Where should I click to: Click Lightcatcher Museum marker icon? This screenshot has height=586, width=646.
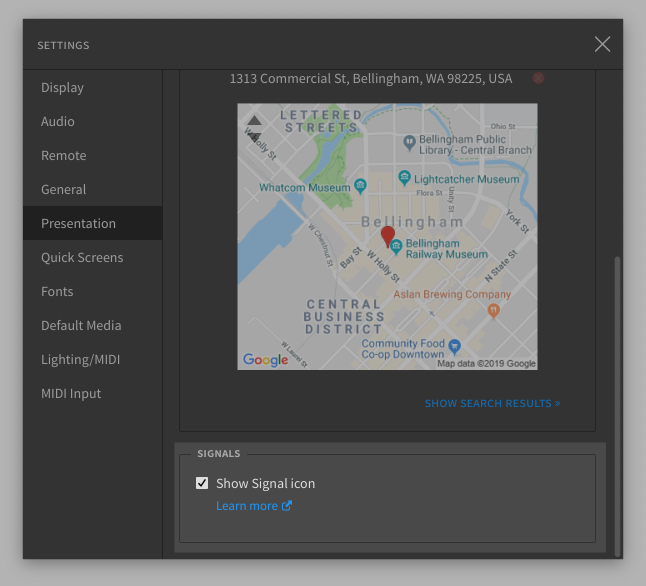coord(404,178)
